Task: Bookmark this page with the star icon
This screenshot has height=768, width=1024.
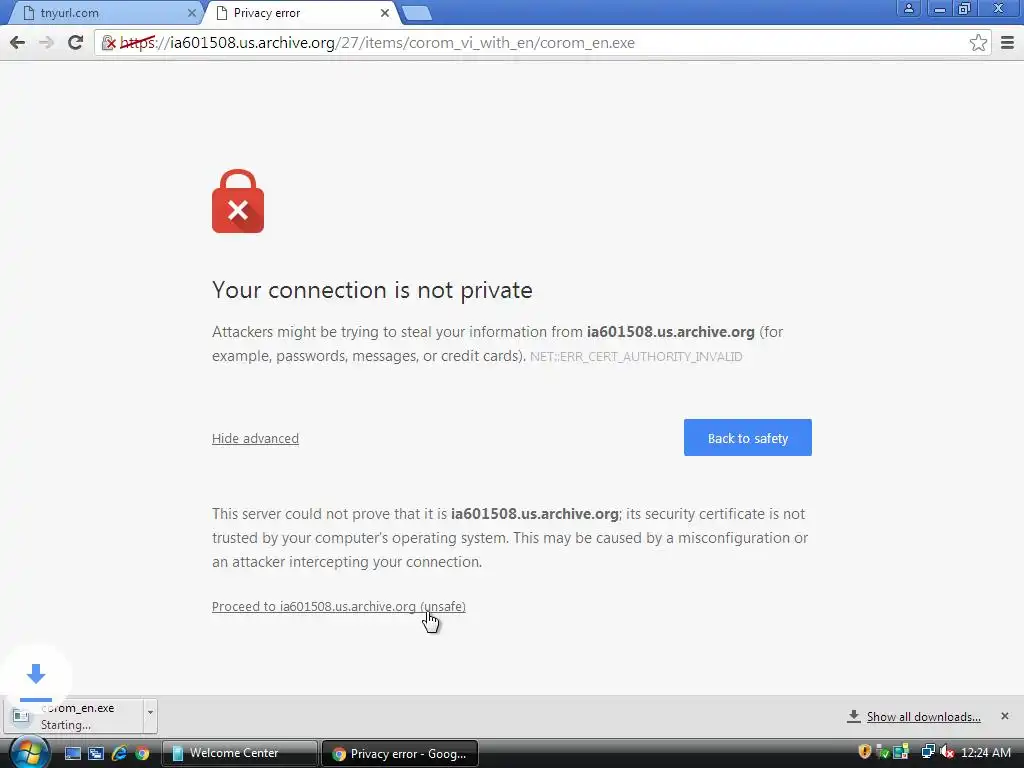Action: tap(978, 43)
